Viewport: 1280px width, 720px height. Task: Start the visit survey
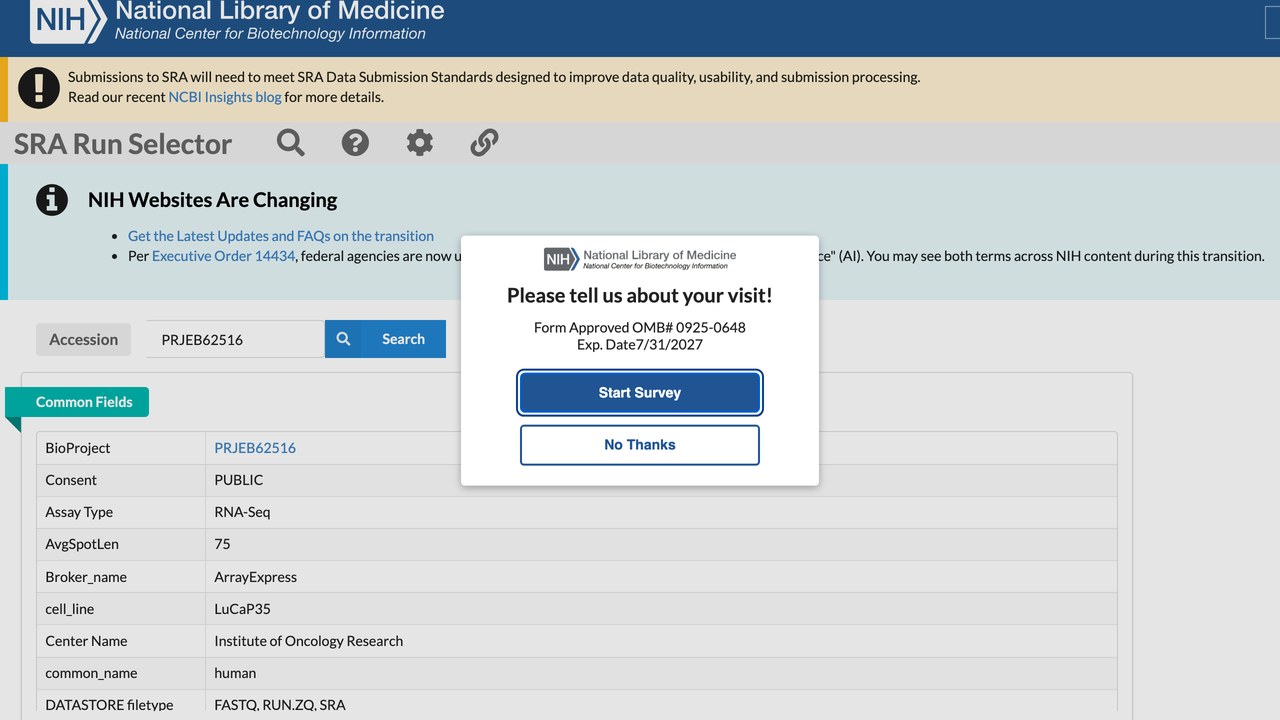pyautogui.click(x=640, y=392)
